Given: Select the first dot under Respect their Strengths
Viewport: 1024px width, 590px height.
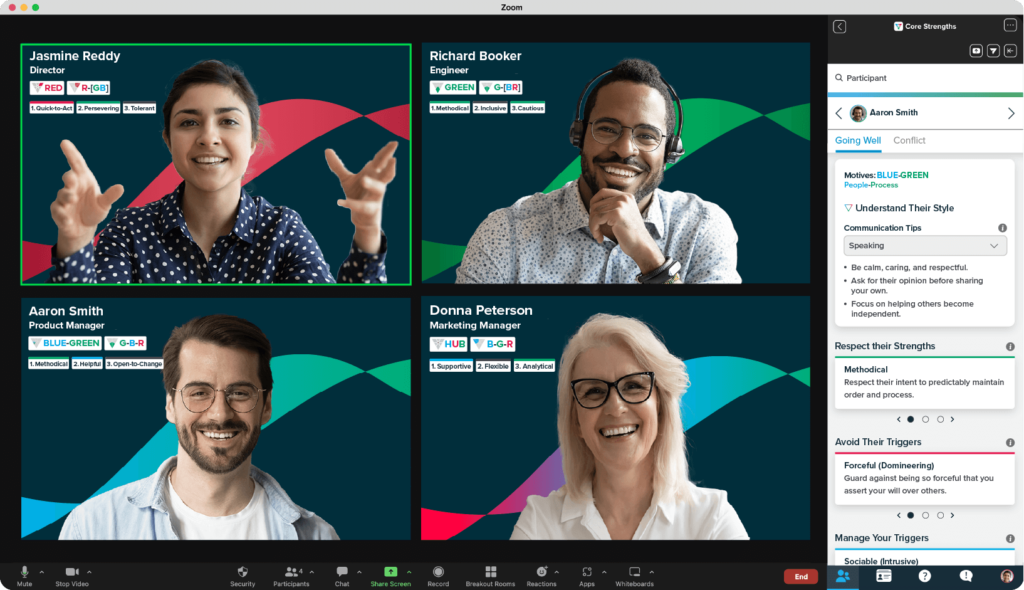Looking at the screenshot, I should (x=910, y=419).
